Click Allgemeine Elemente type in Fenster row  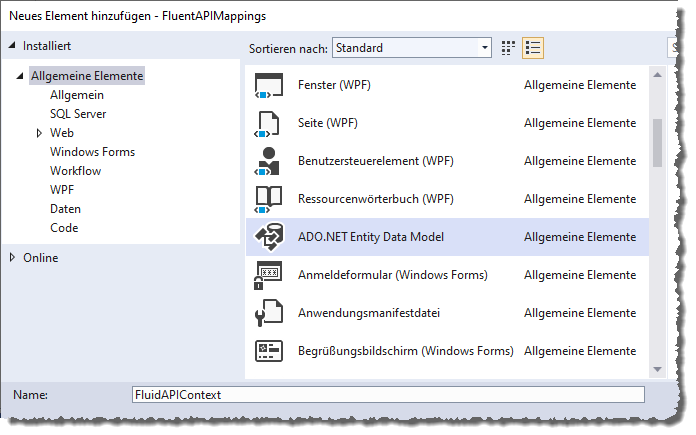click(580, 85)
